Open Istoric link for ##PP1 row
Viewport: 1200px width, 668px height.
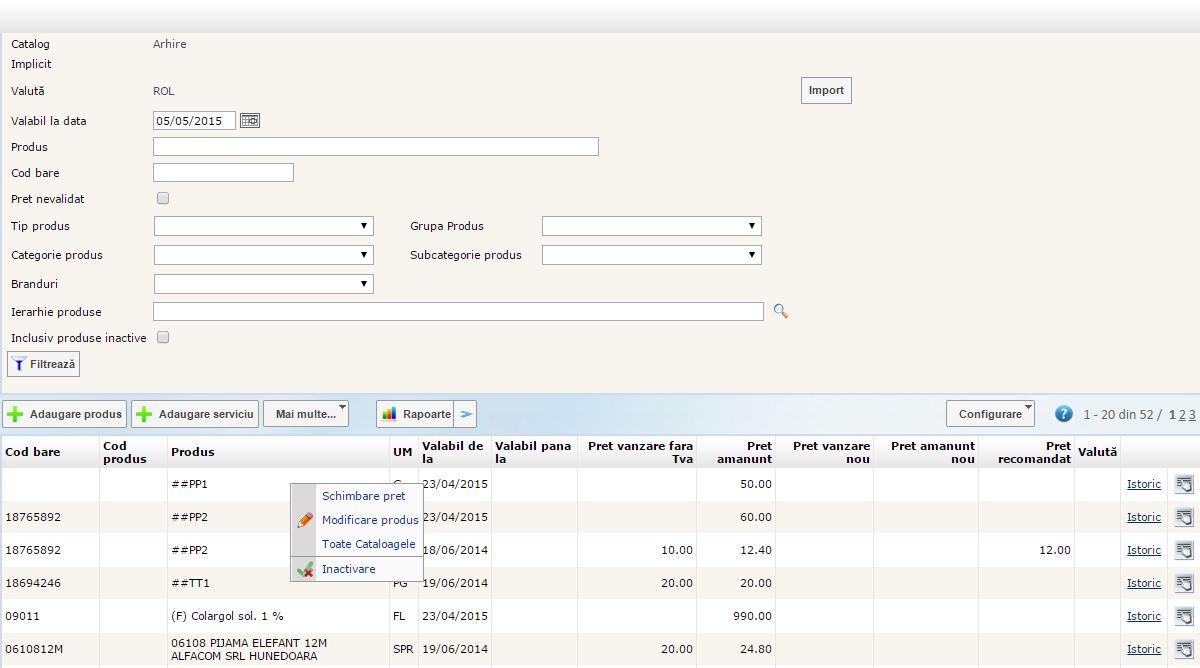coord(1143,485)
